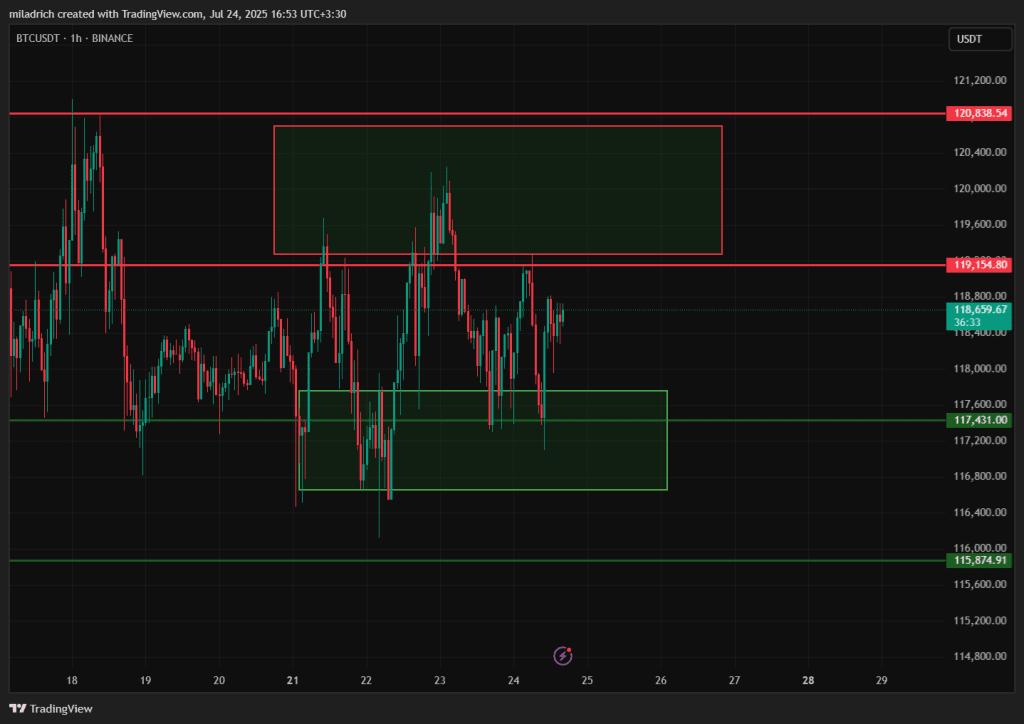The image size is (1024, 724).
Task: Click the 121,200.00 price axis tick
Action: pyautogui.click(x=977, y=80)
